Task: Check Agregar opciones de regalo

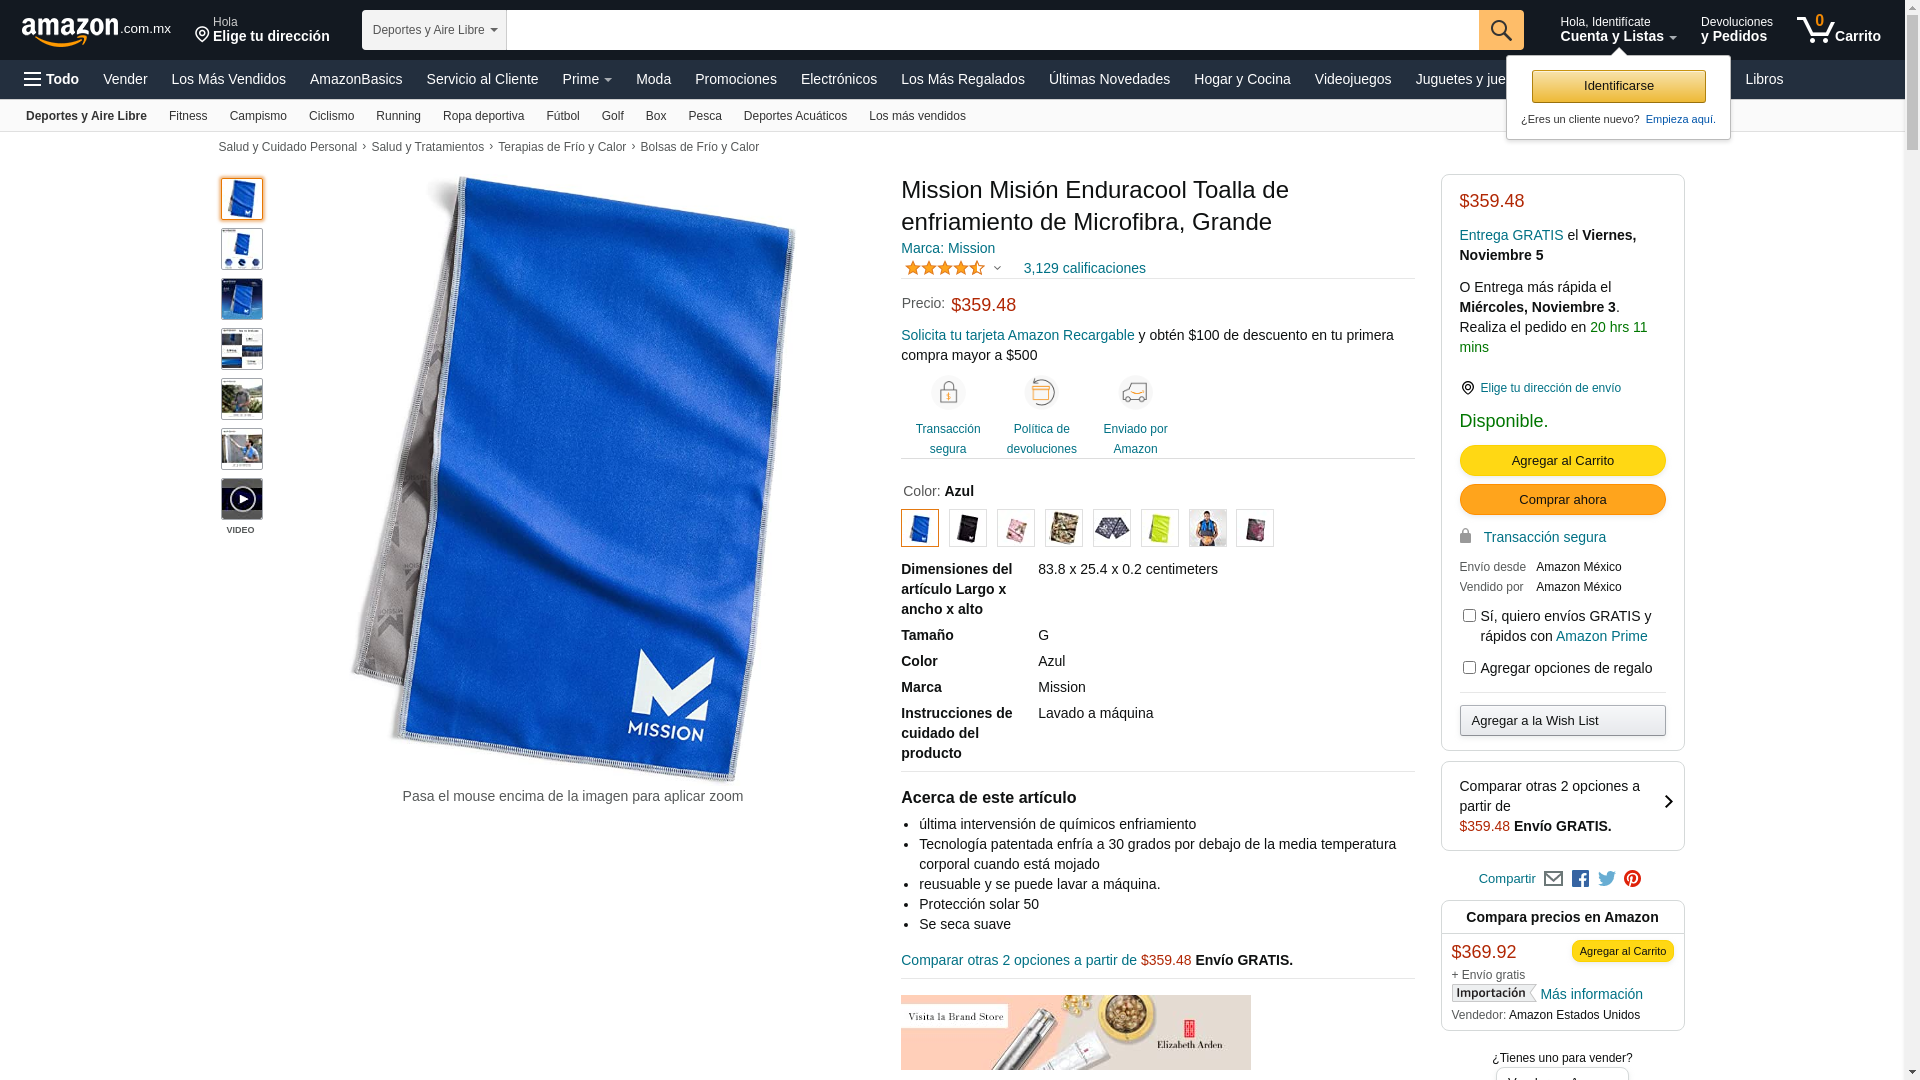Action: (1469, 668)
